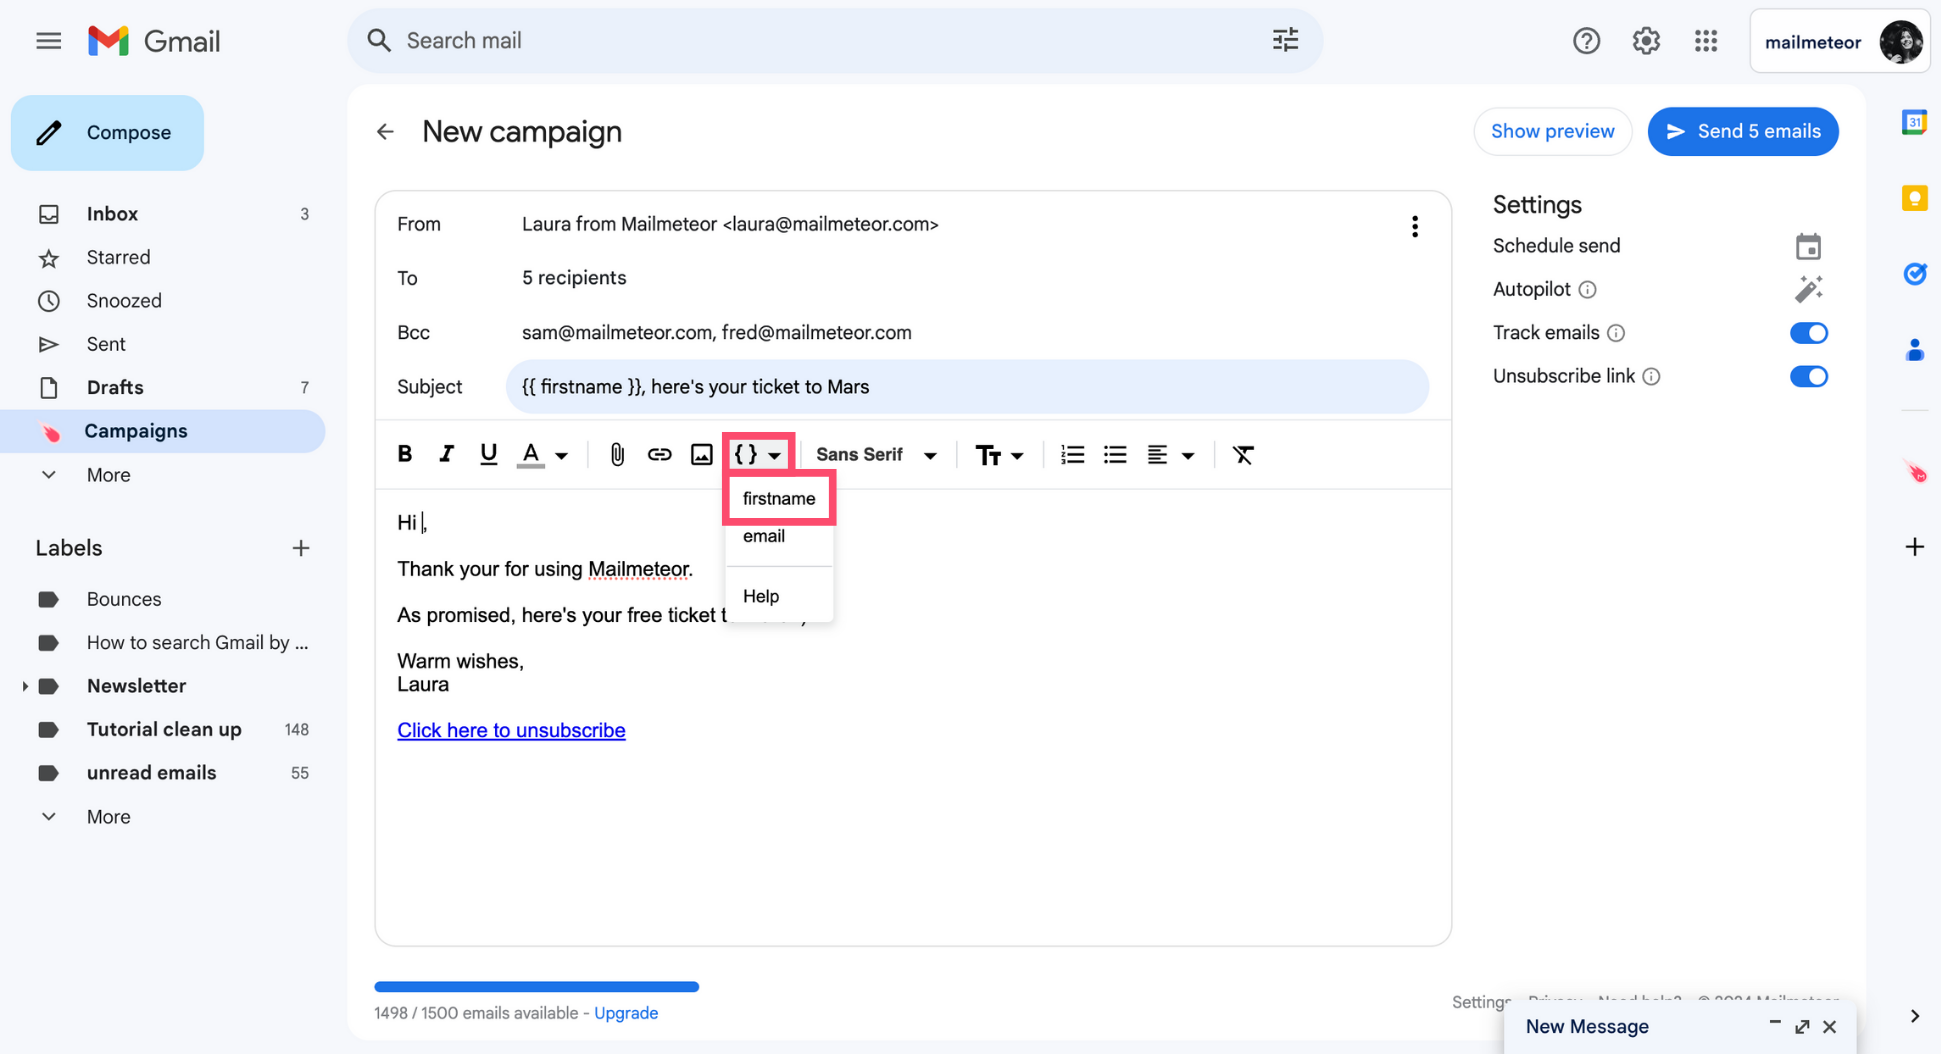Toggle Underline formatting

click(488, 454)
